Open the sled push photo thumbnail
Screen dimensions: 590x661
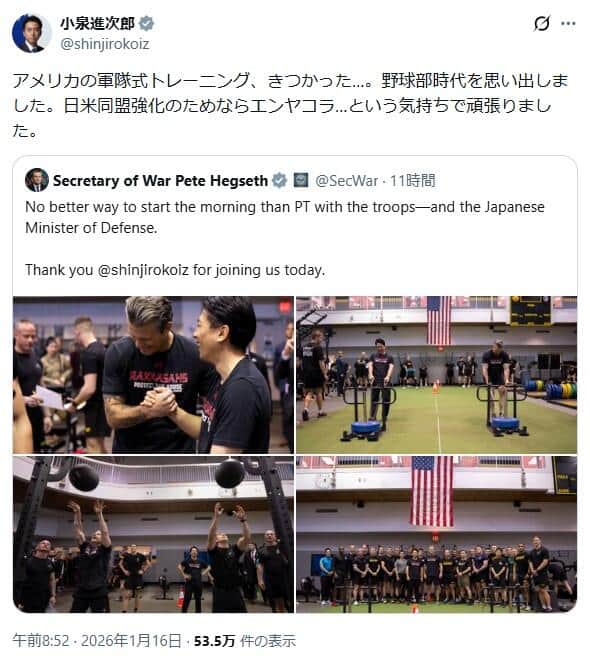tap(436, 375)
